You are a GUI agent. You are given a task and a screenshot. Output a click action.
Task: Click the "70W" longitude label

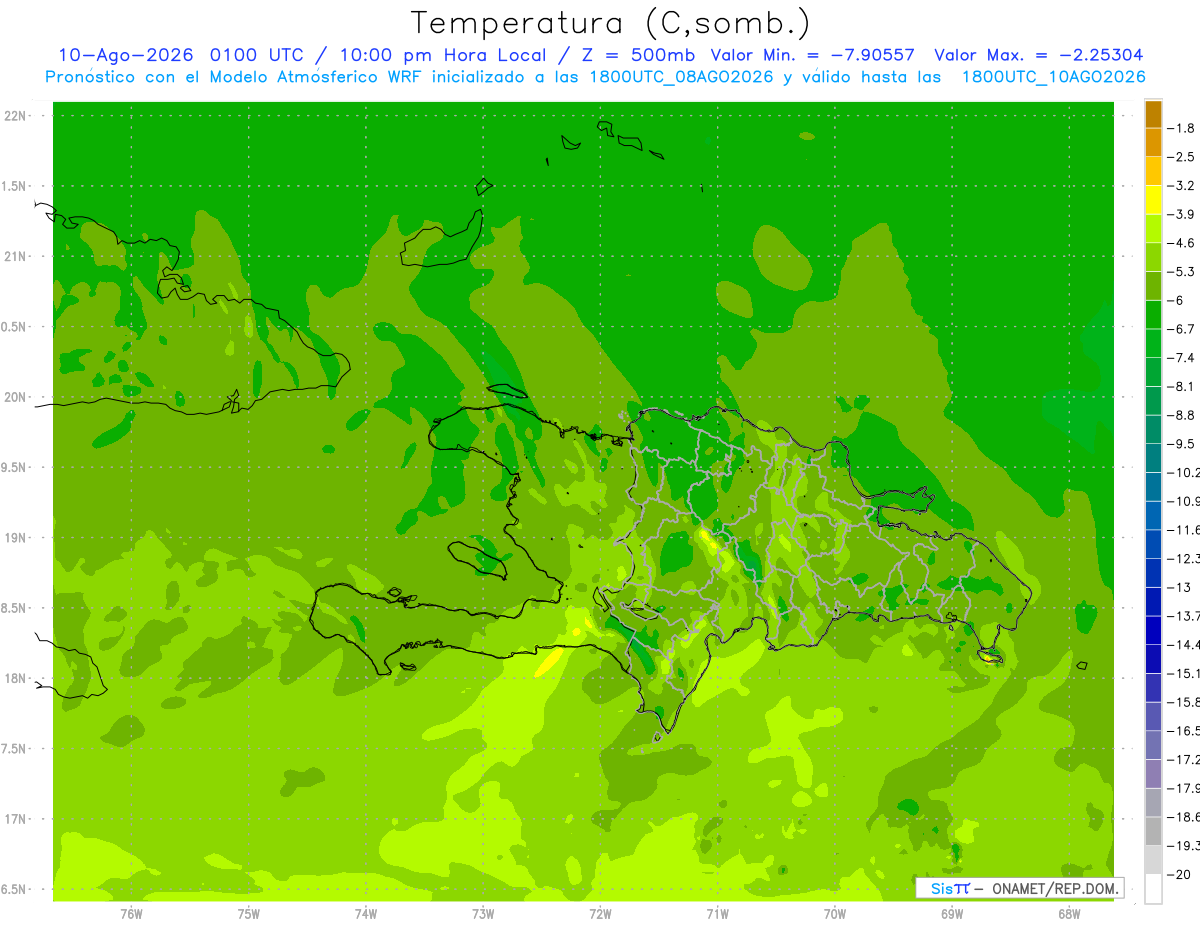(x=835, y=913)
